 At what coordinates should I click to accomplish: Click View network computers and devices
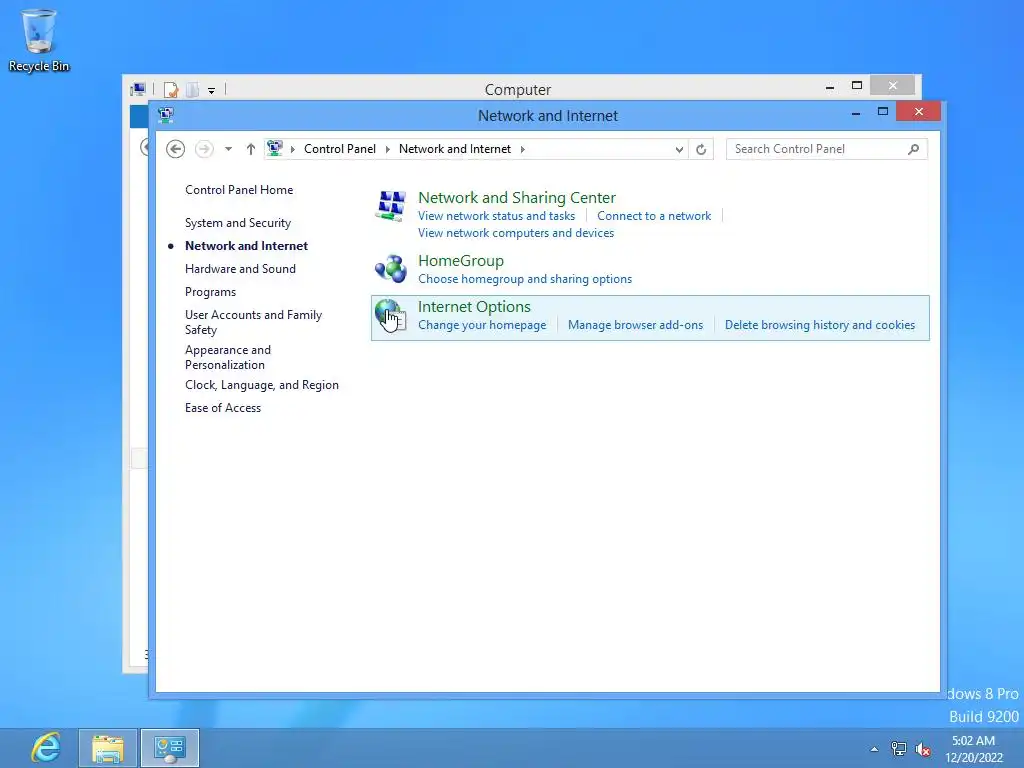tap(516, 232)
